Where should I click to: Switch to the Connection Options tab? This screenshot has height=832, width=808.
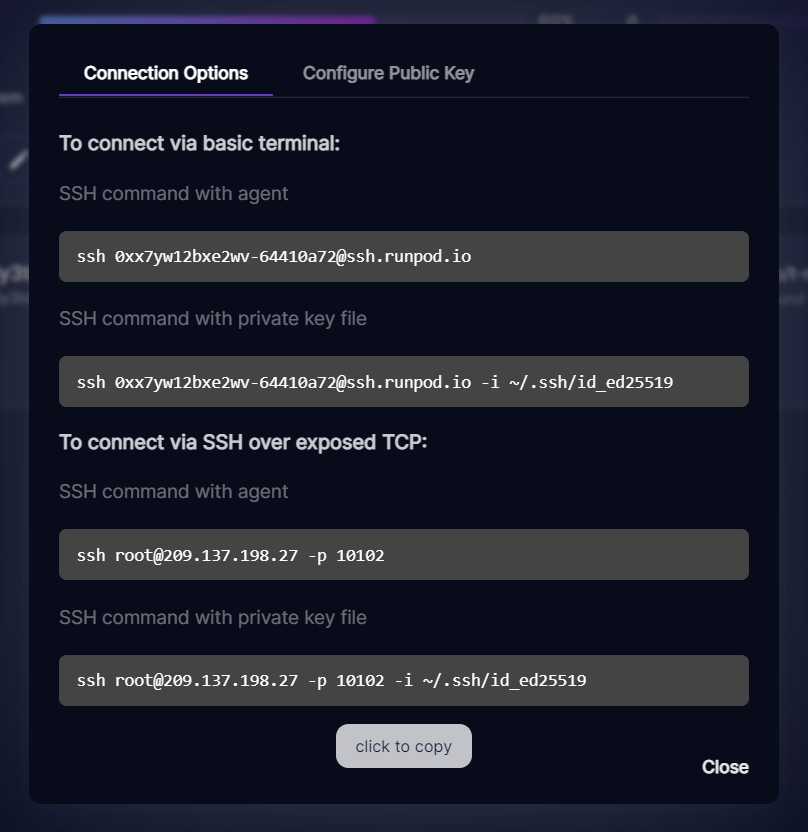tap(166, 73)
